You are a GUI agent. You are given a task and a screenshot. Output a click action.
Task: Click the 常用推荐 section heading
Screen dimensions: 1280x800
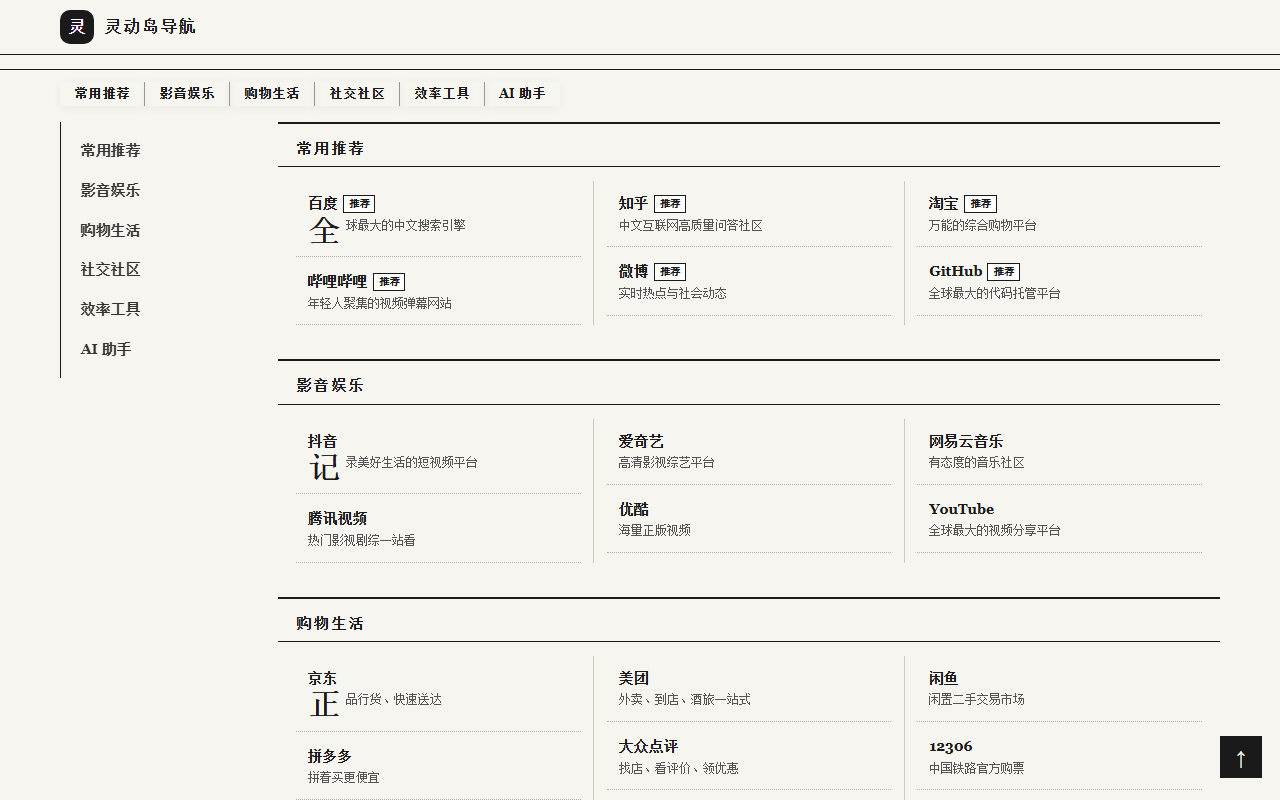click(330, 148)
